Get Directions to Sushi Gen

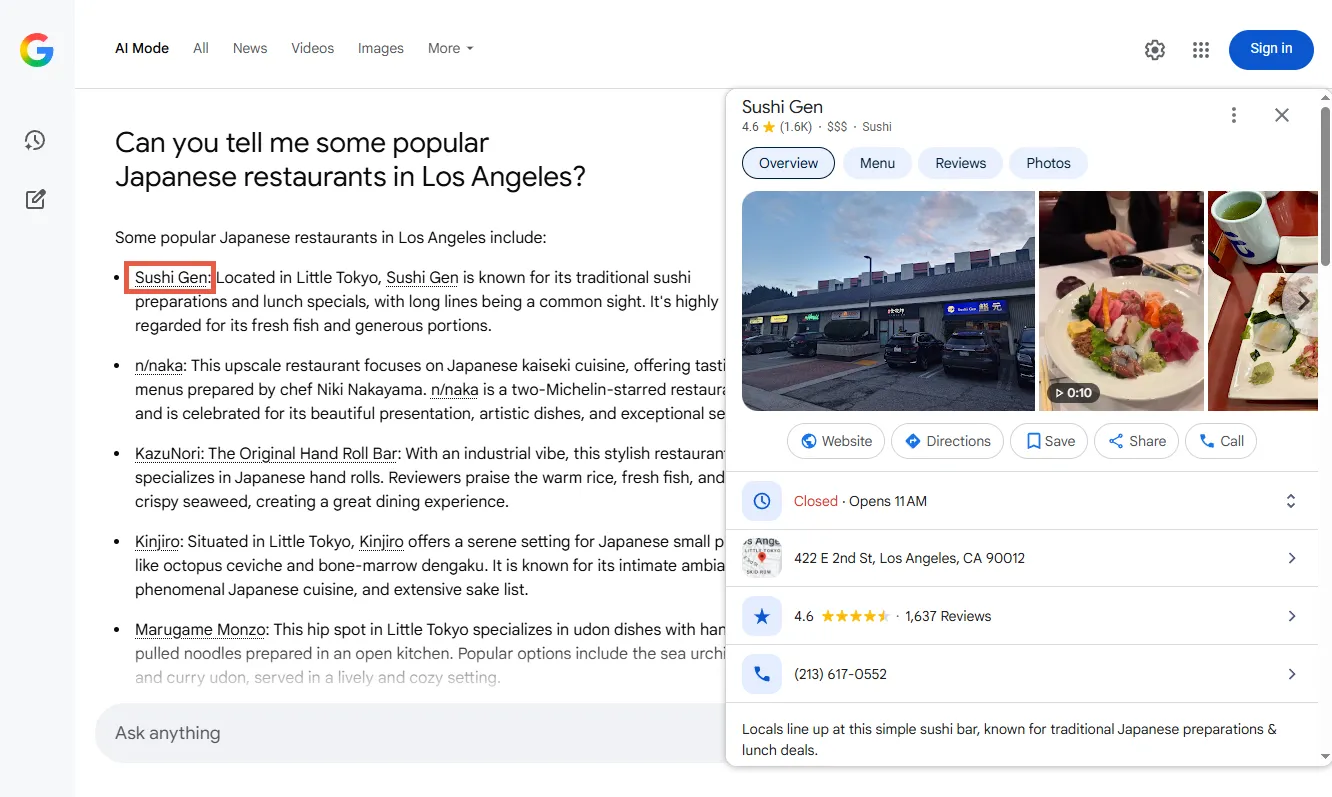pyautogui.click(x=947, y=441)
